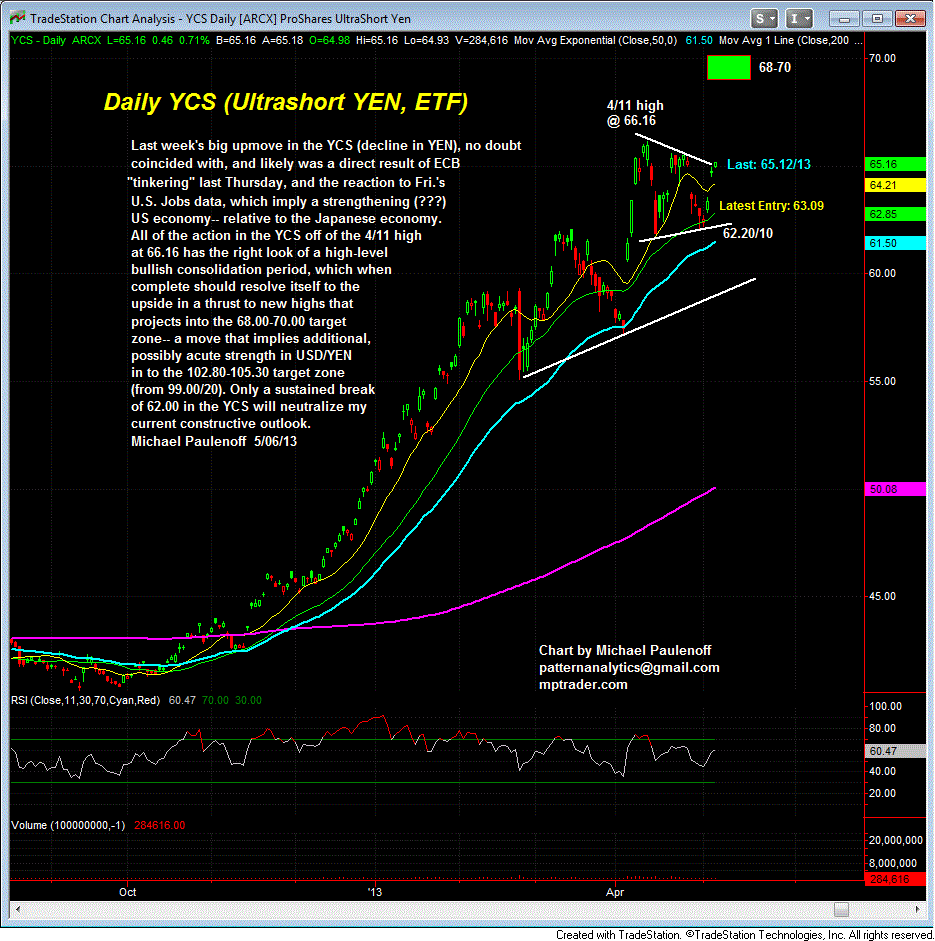Click the 'V=284,616' value in status line

point(481,40)
